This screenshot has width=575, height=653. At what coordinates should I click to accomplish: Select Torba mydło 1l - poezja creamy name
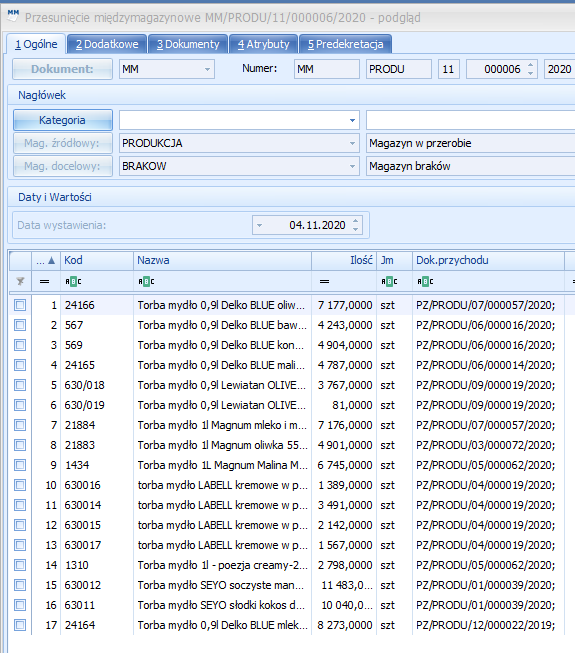[x=222, y=565]
